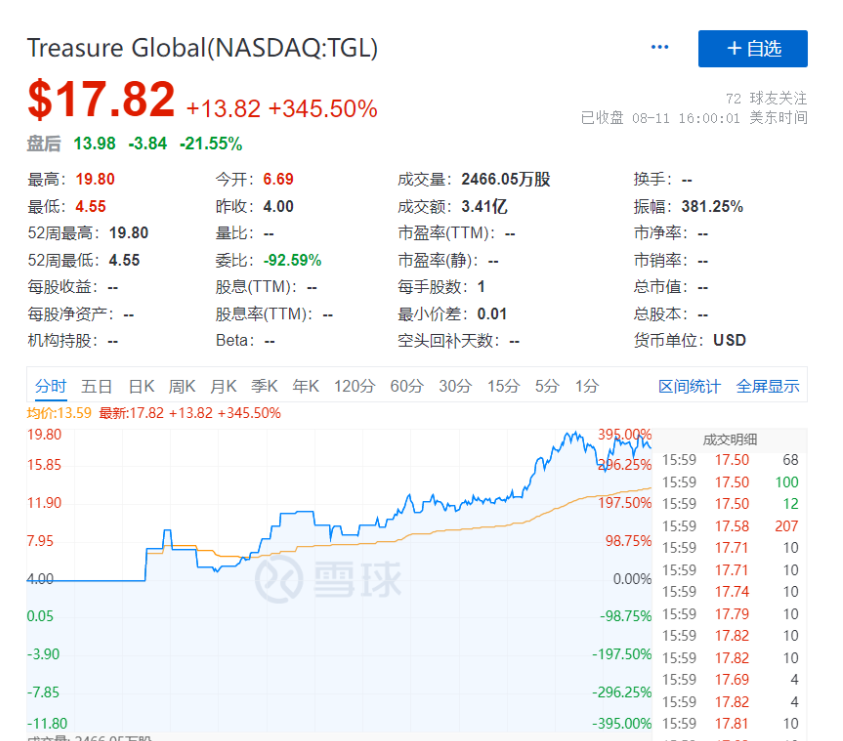Click the 成交额 value 3.41亿
The width and height of the screenshot is (843, 741).
click(484, 206)
